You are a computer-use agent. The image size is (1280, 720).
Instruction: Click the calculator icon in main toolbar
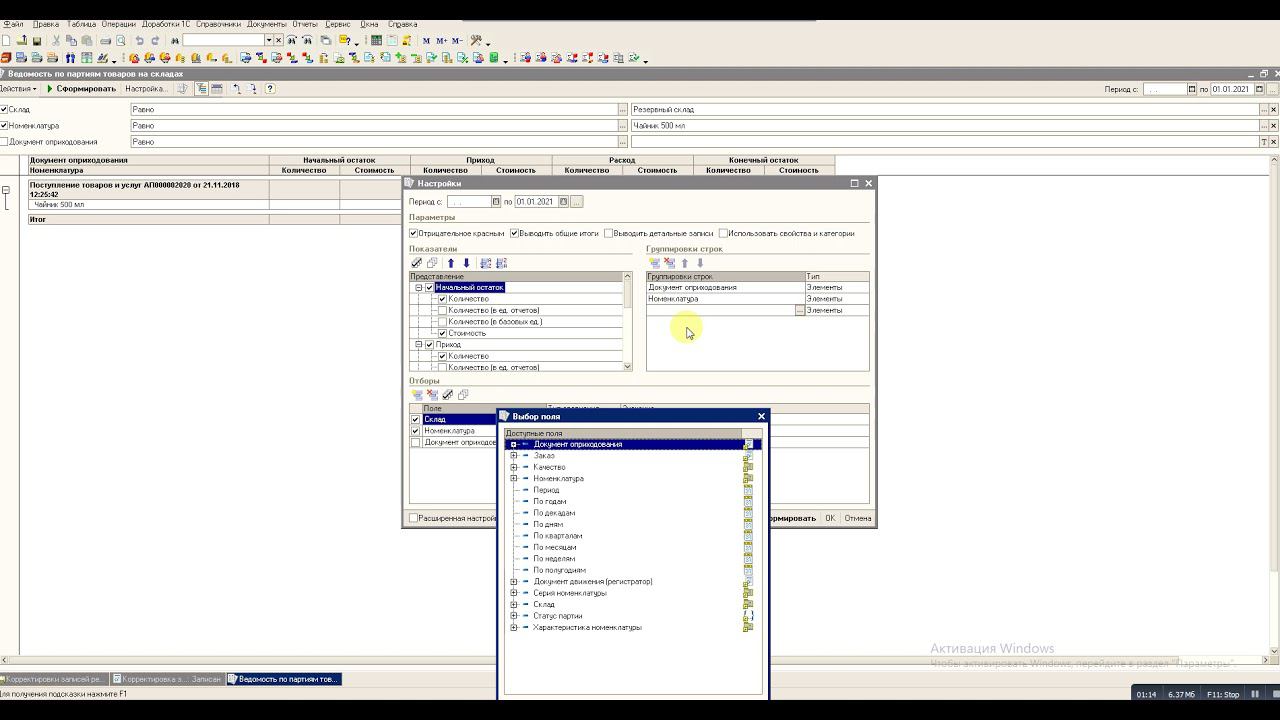(x=376, y=41)
